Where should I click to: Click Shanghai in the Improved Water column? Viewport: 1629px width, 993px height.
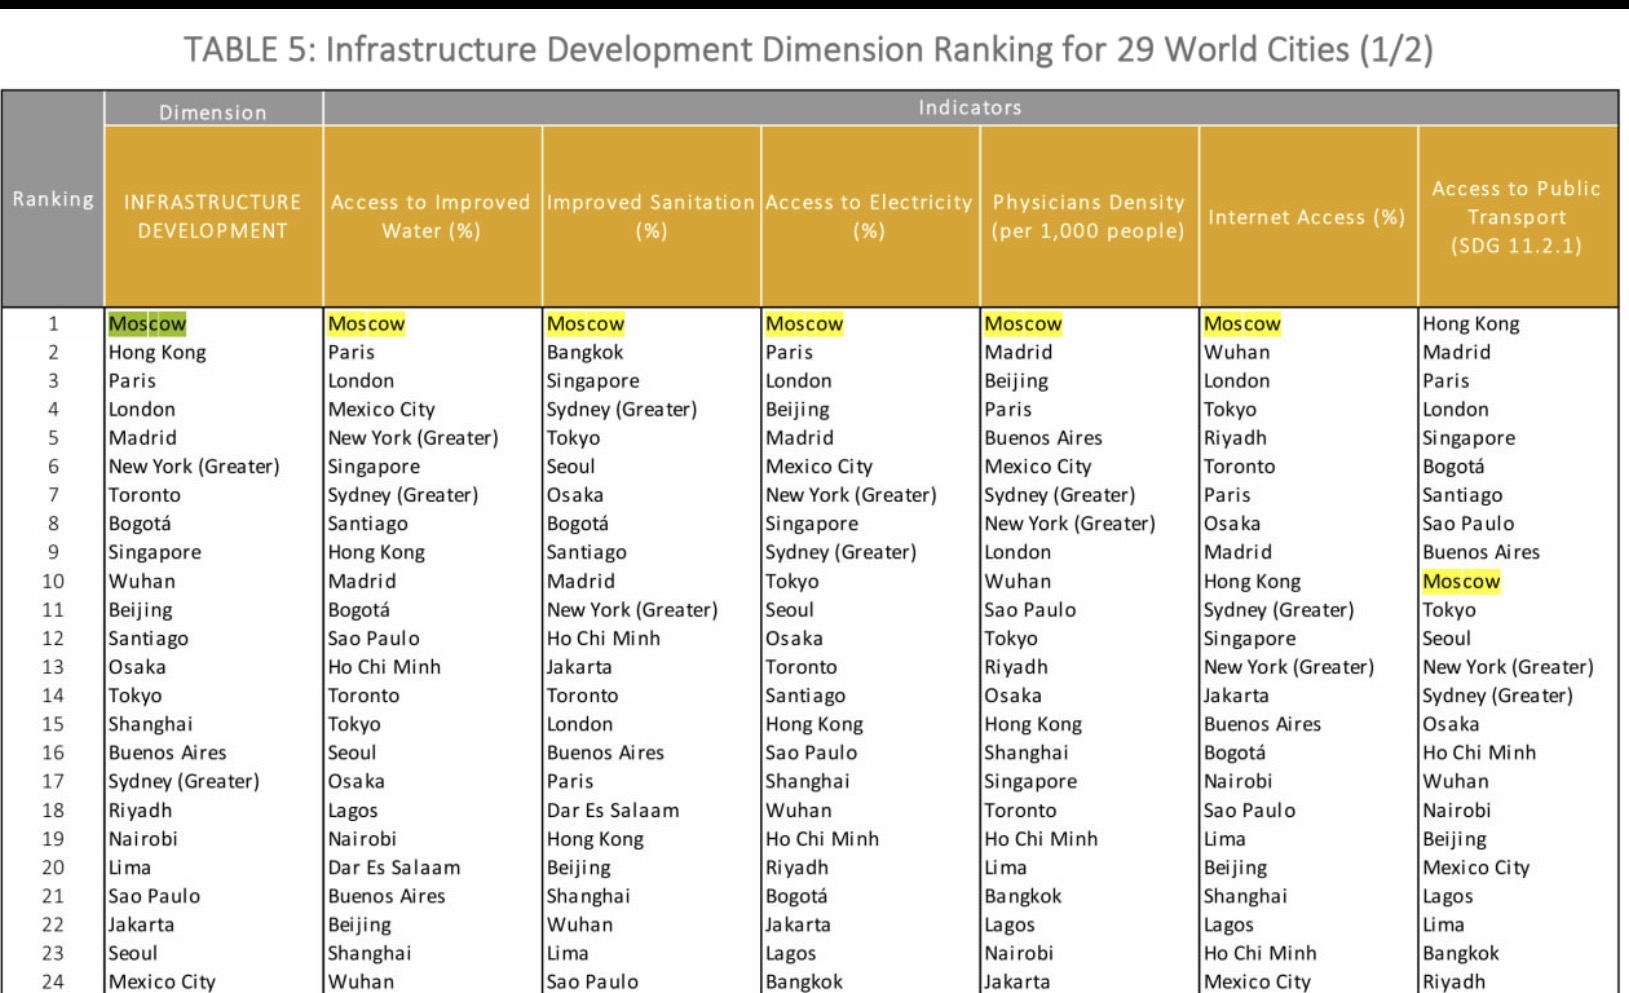point(369,953)
